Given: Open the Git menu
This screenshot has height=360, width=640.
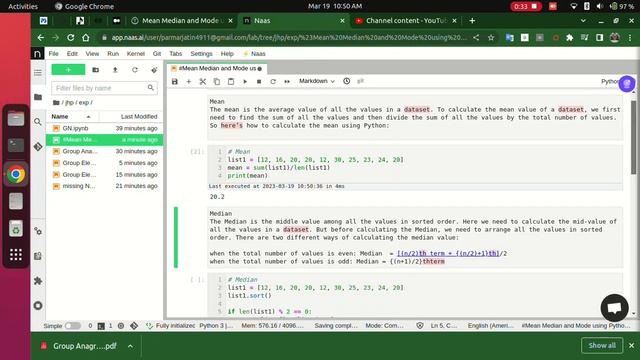Looking at the screenshot, I should point(157,53).
